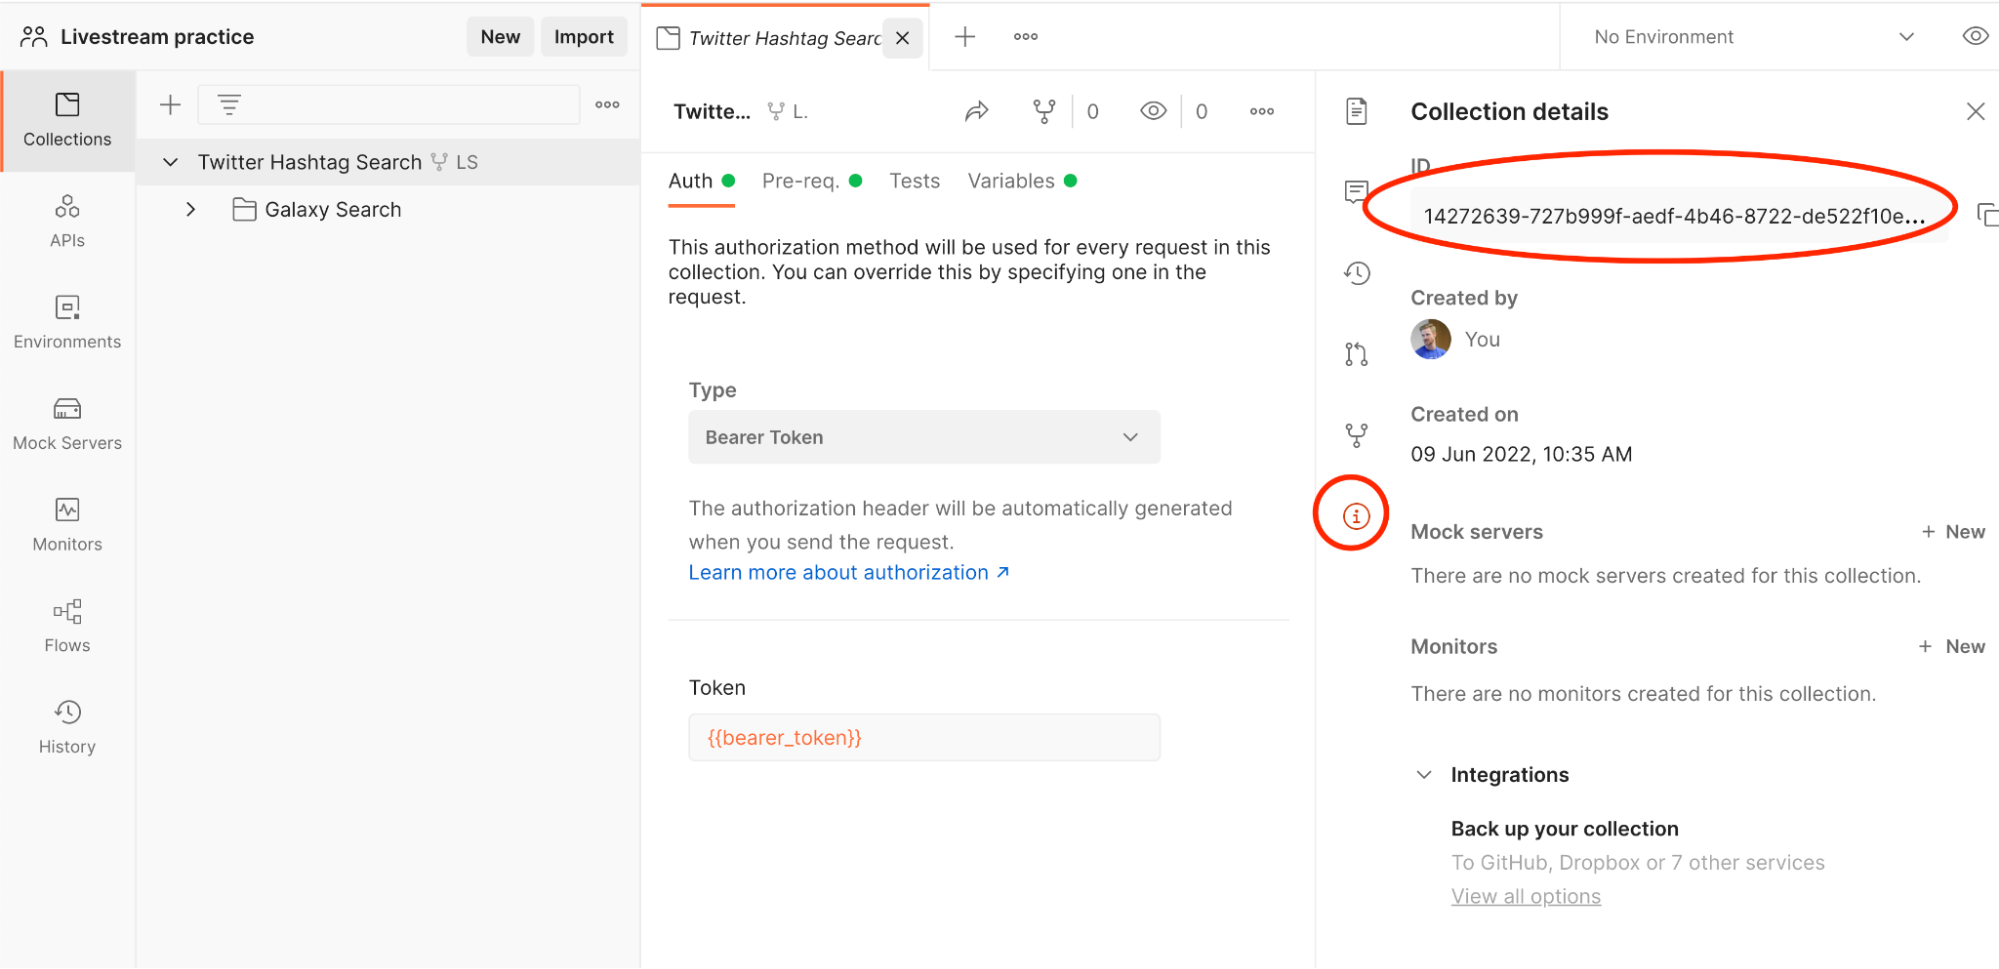Open the No Environment dropdown

point(1753,37)
